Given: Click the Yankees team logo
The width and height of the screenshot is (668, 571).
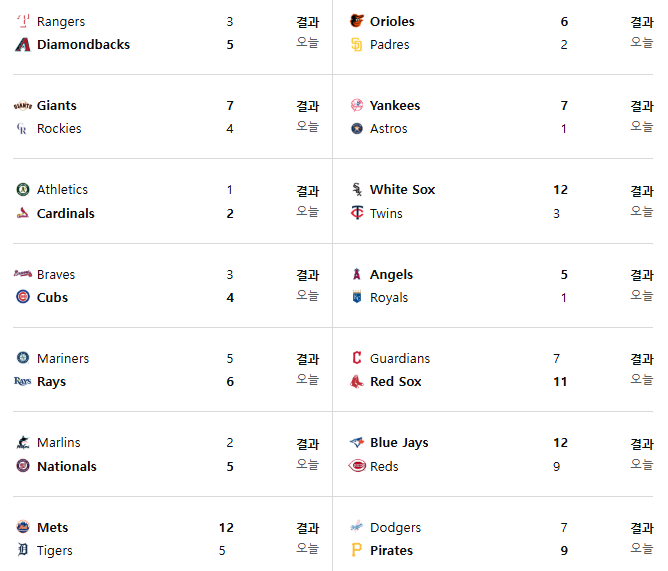Looking at the screenshot, I should pyautogui.click(x=357, y=105).
